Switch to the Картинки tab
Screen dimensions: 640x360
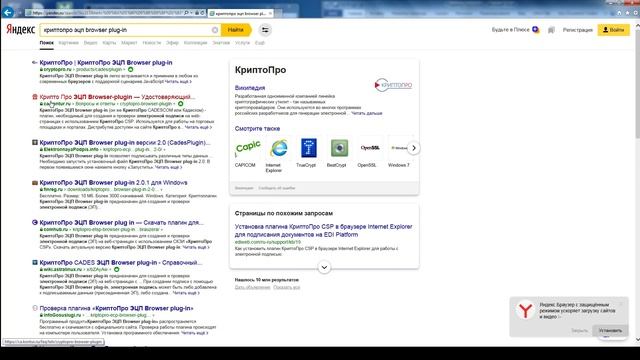(x=69, y=43)
